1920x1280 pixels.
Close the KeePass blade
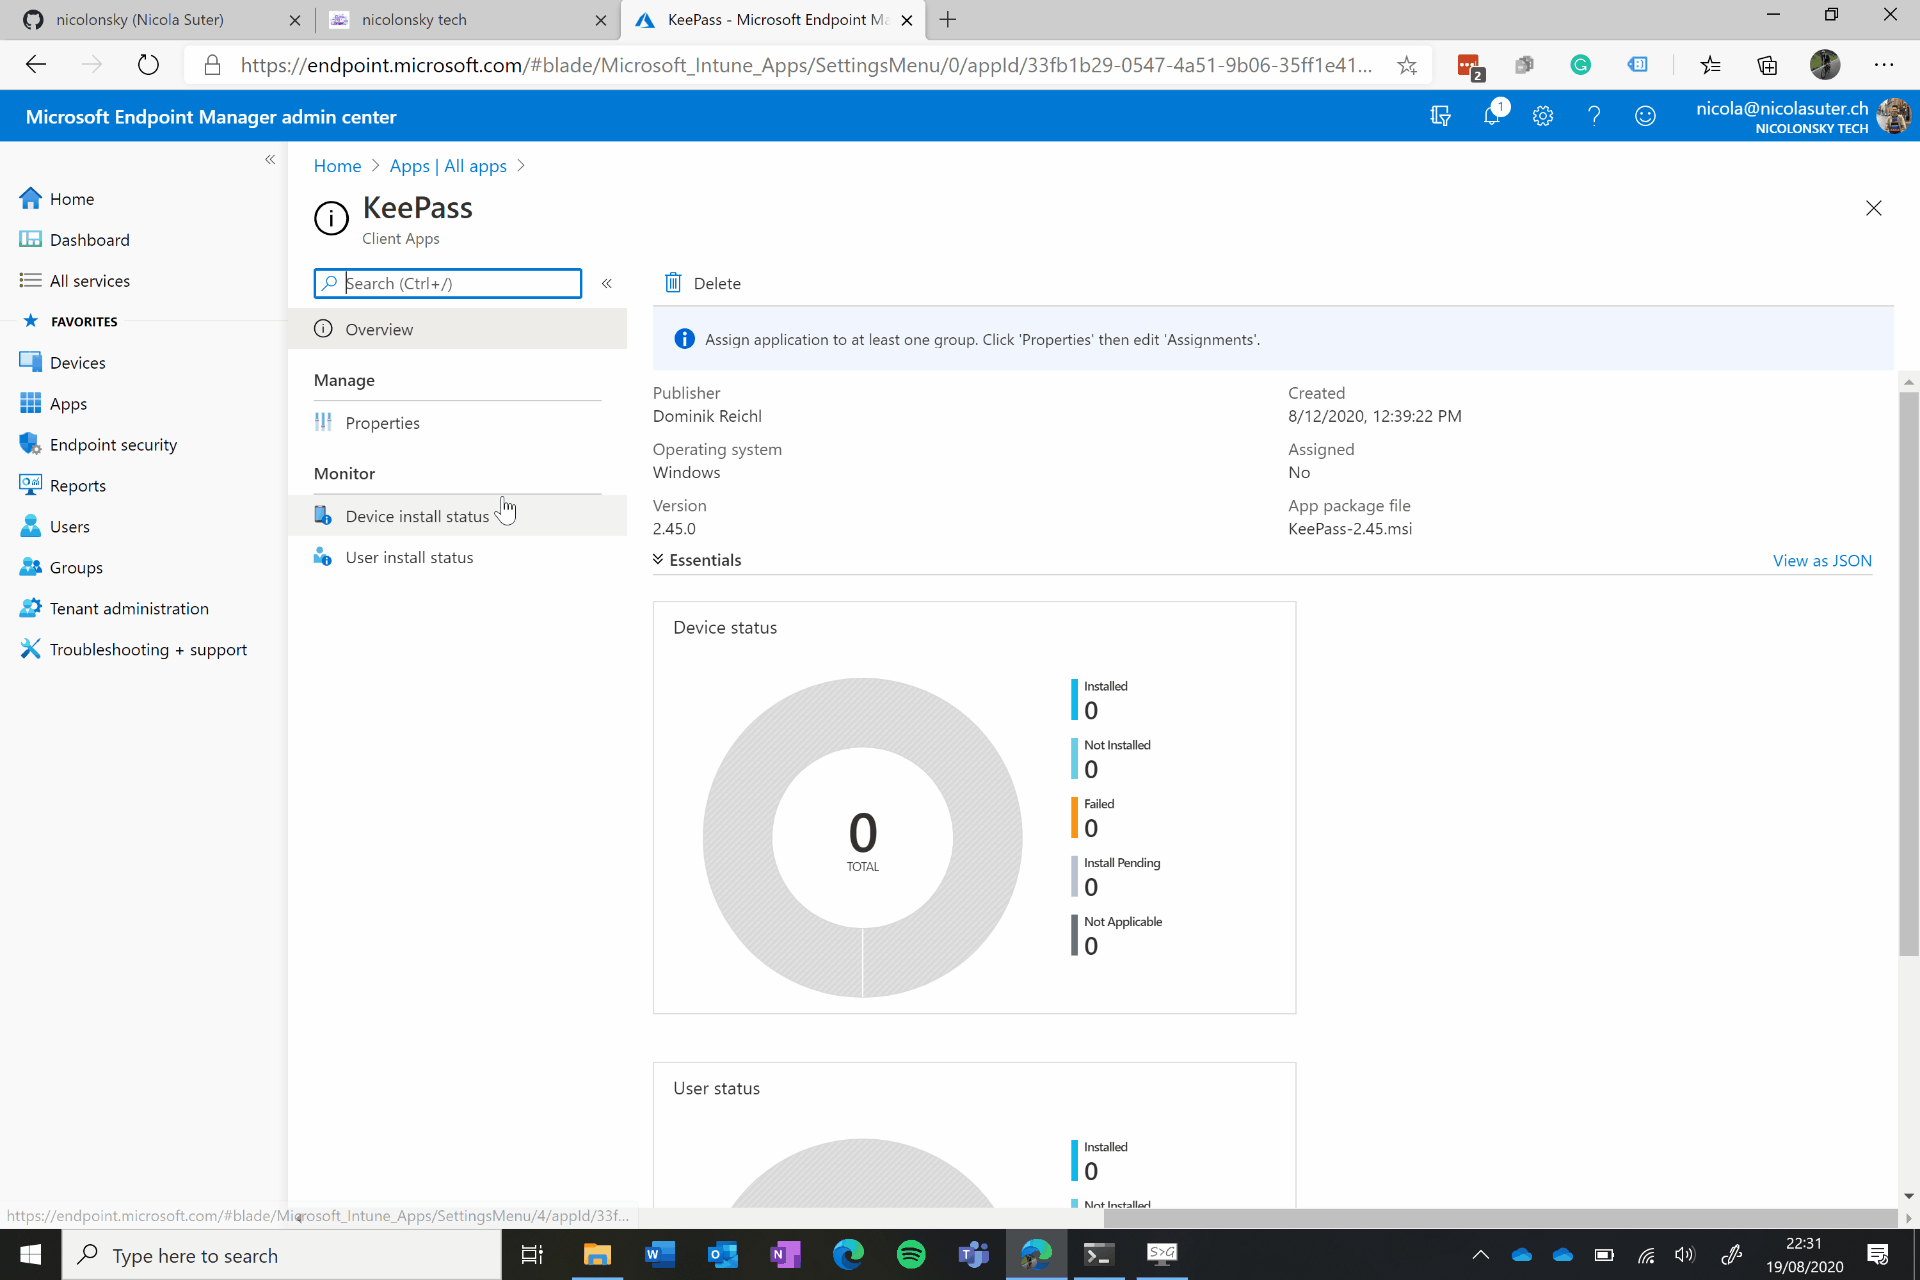(x=1874, y=208)
